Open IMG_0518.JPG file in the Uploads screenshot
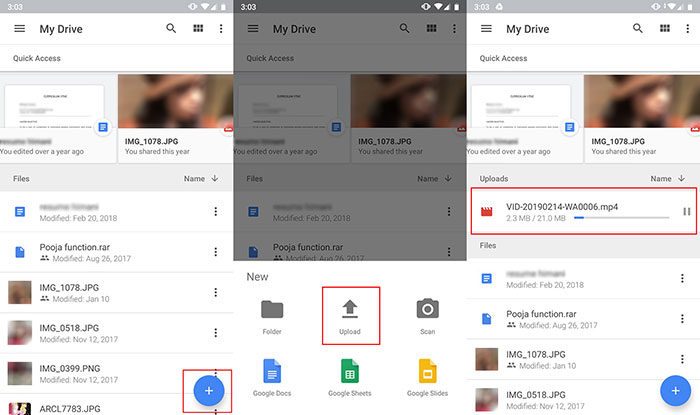The image size is (700, 415). click(583, 399)
